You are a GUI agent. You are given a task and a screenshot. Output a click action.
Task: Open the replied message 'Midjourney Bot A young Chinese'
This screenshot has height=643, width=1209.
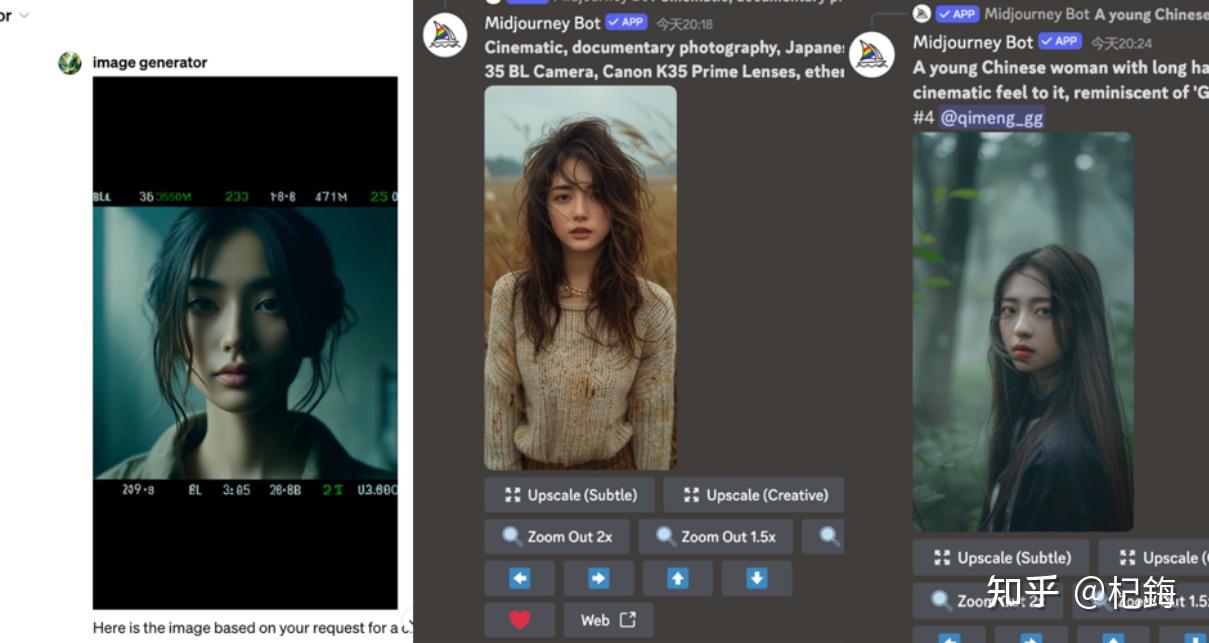1096,14
